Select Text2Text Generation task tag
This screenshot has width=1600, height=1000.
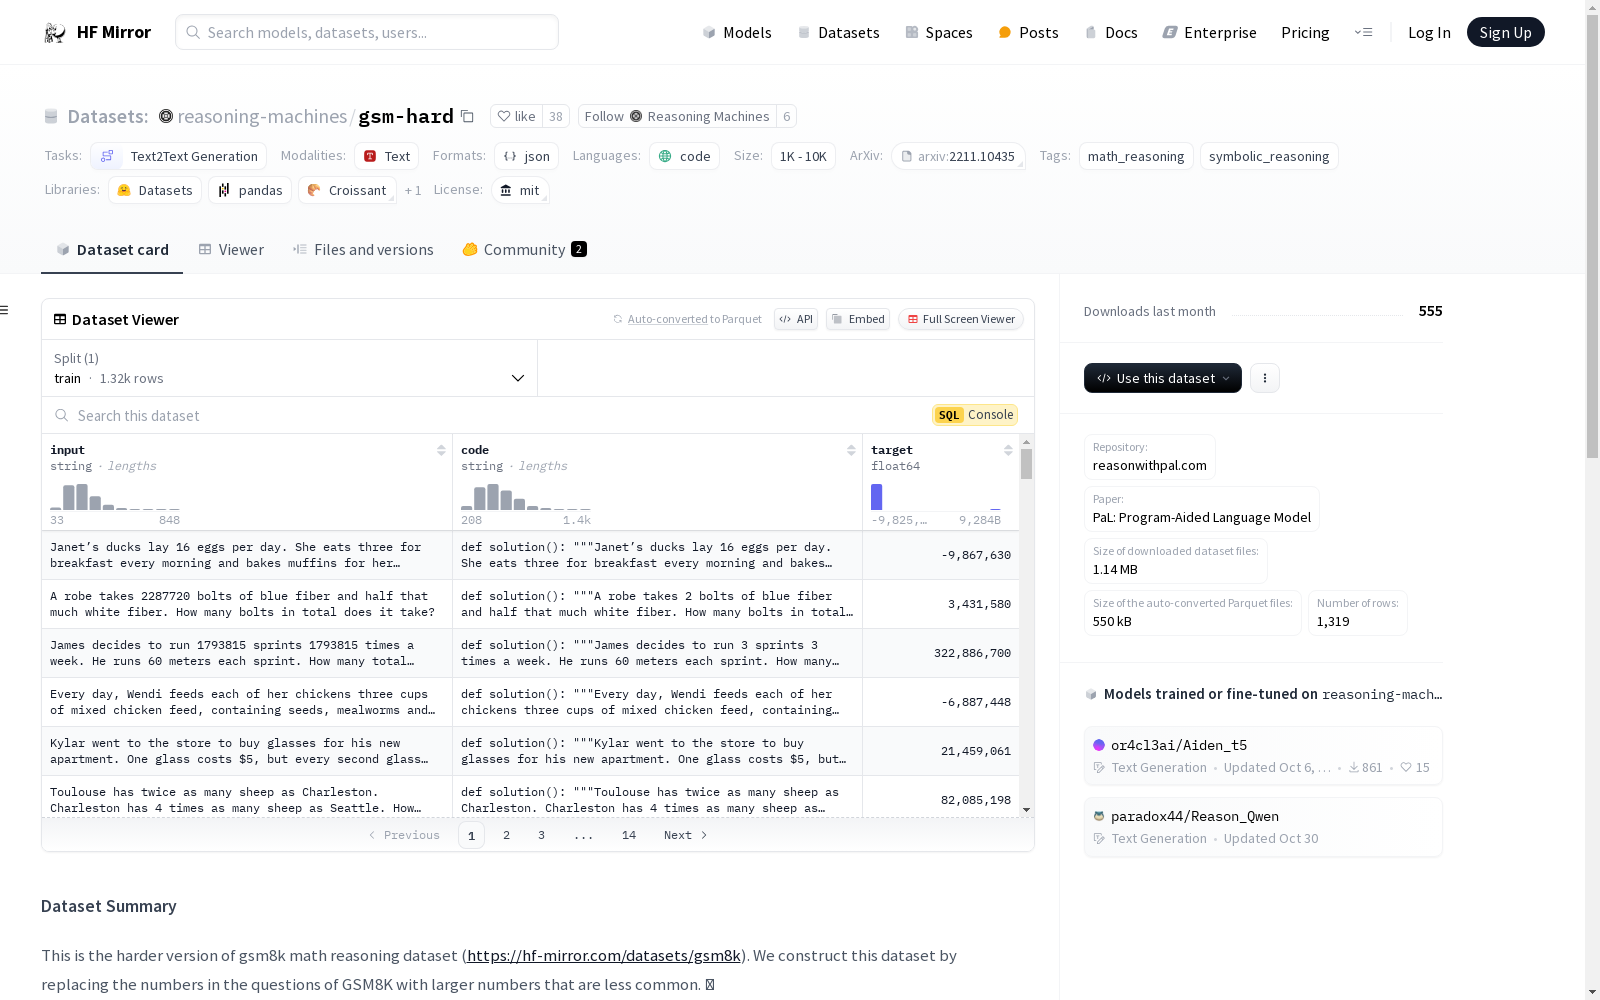coord(178,156)
